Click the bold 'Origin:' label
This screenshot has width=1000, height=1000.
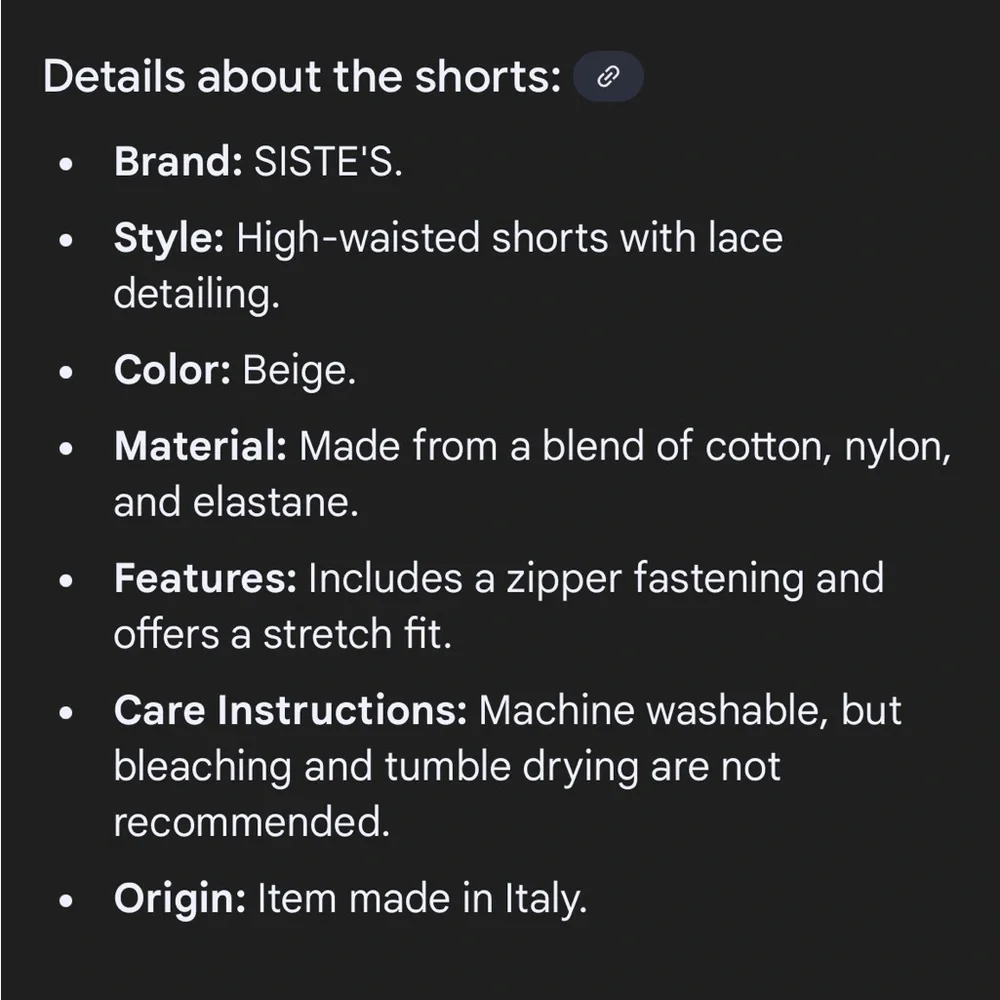coord(179,899)
